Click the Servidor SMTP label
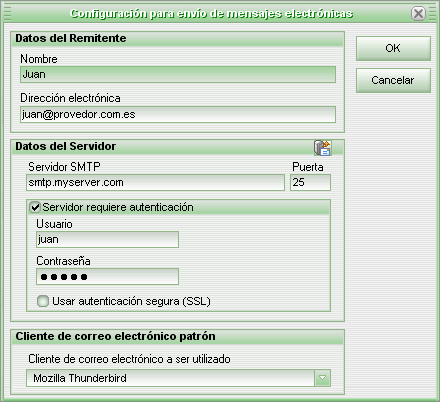Viewport: 440px width, 402px height. point(64,167)
